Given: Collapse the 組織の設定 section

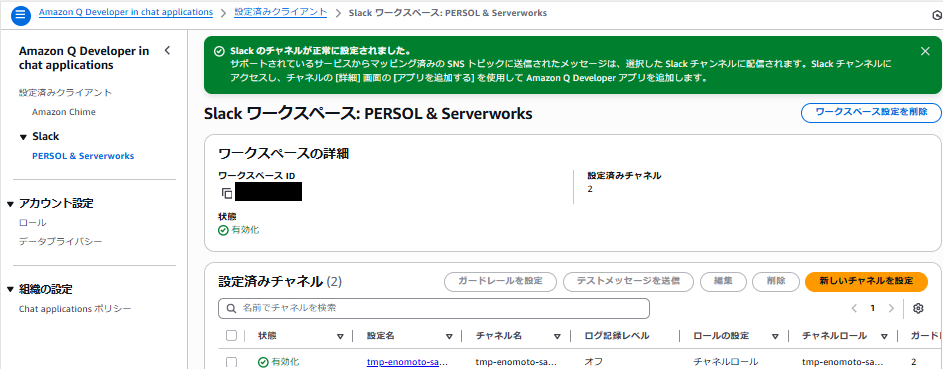Looking at the screenshot, I should pyautogui.click(x=10, y=290).
